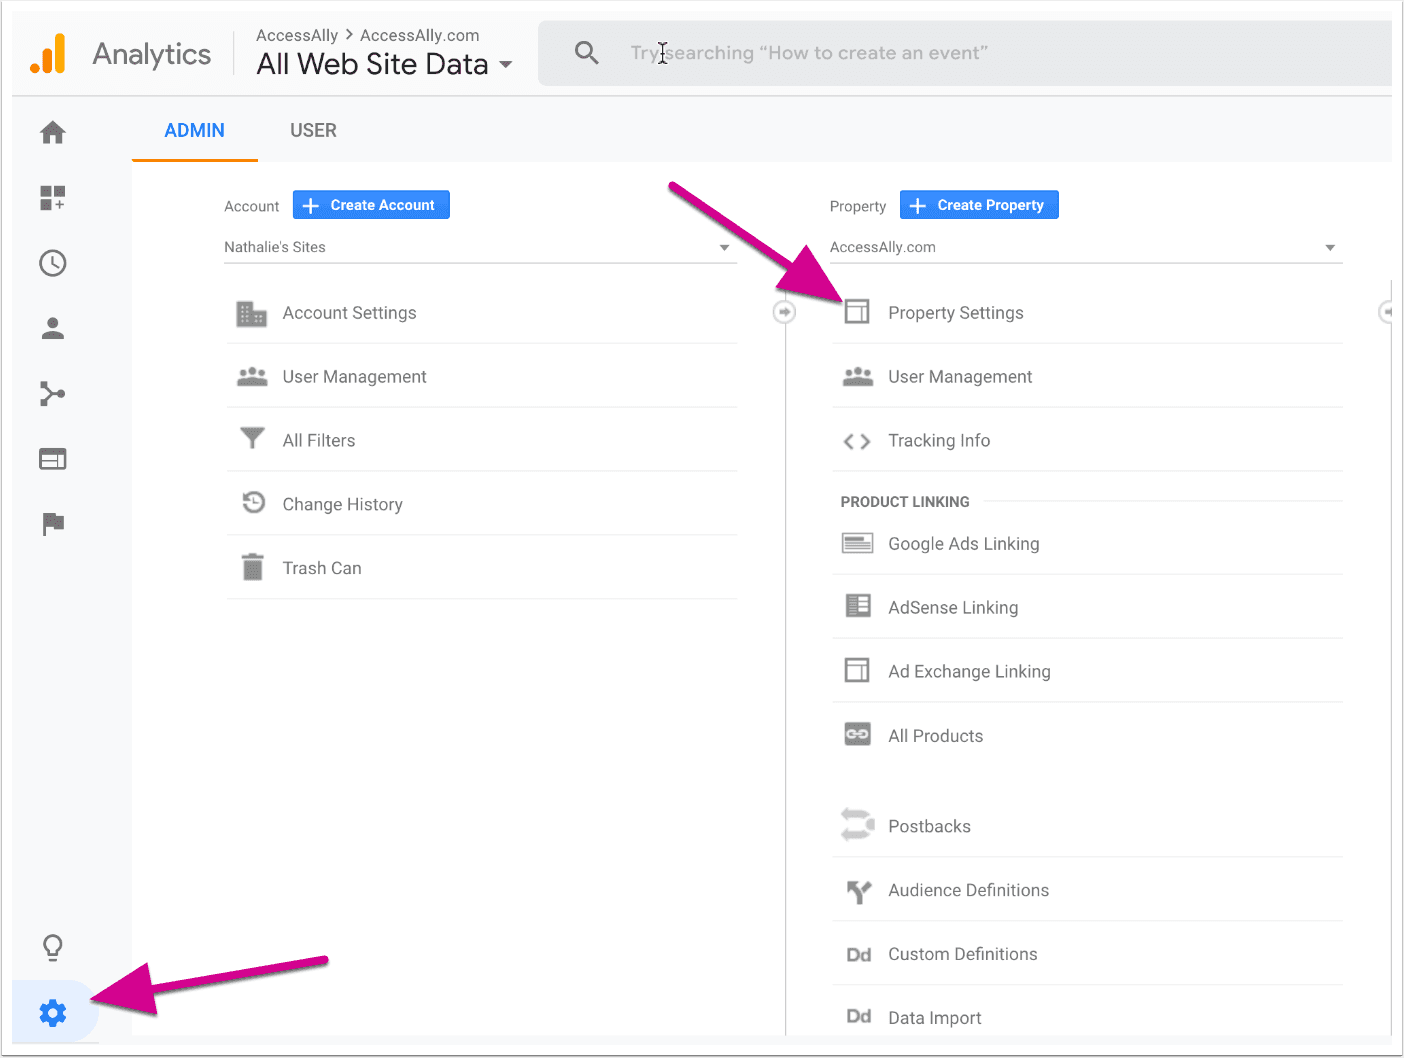Screen dimensions: 1404x1058
Task: Click the Create Property button
Action: point(979,205)
